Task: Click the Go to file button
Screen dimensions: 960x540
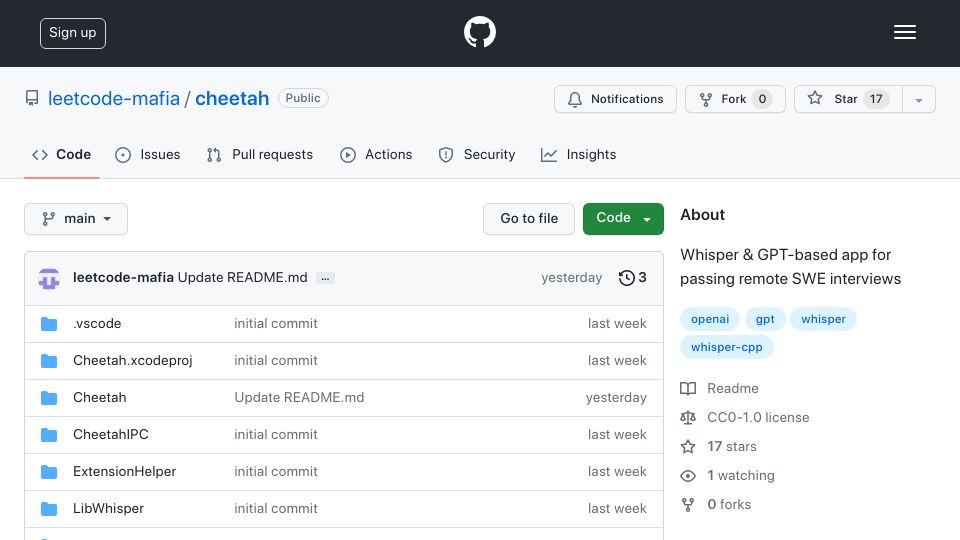Action: (x=529, y=219)
